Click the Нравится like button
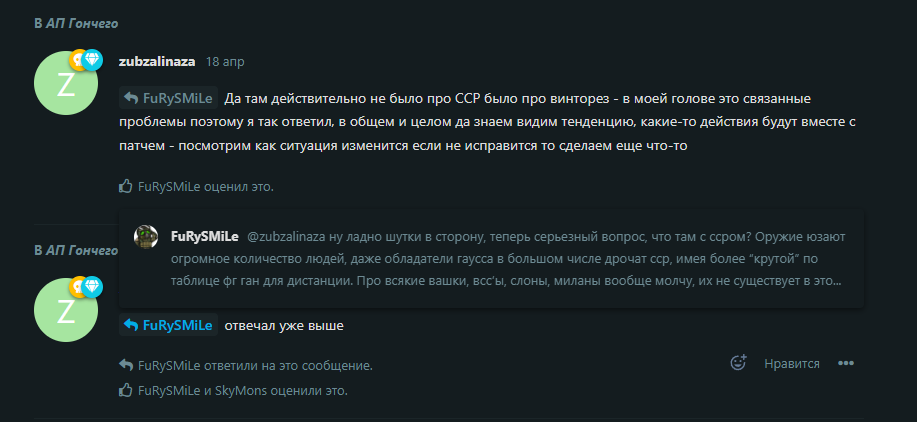 pos(792,364)
